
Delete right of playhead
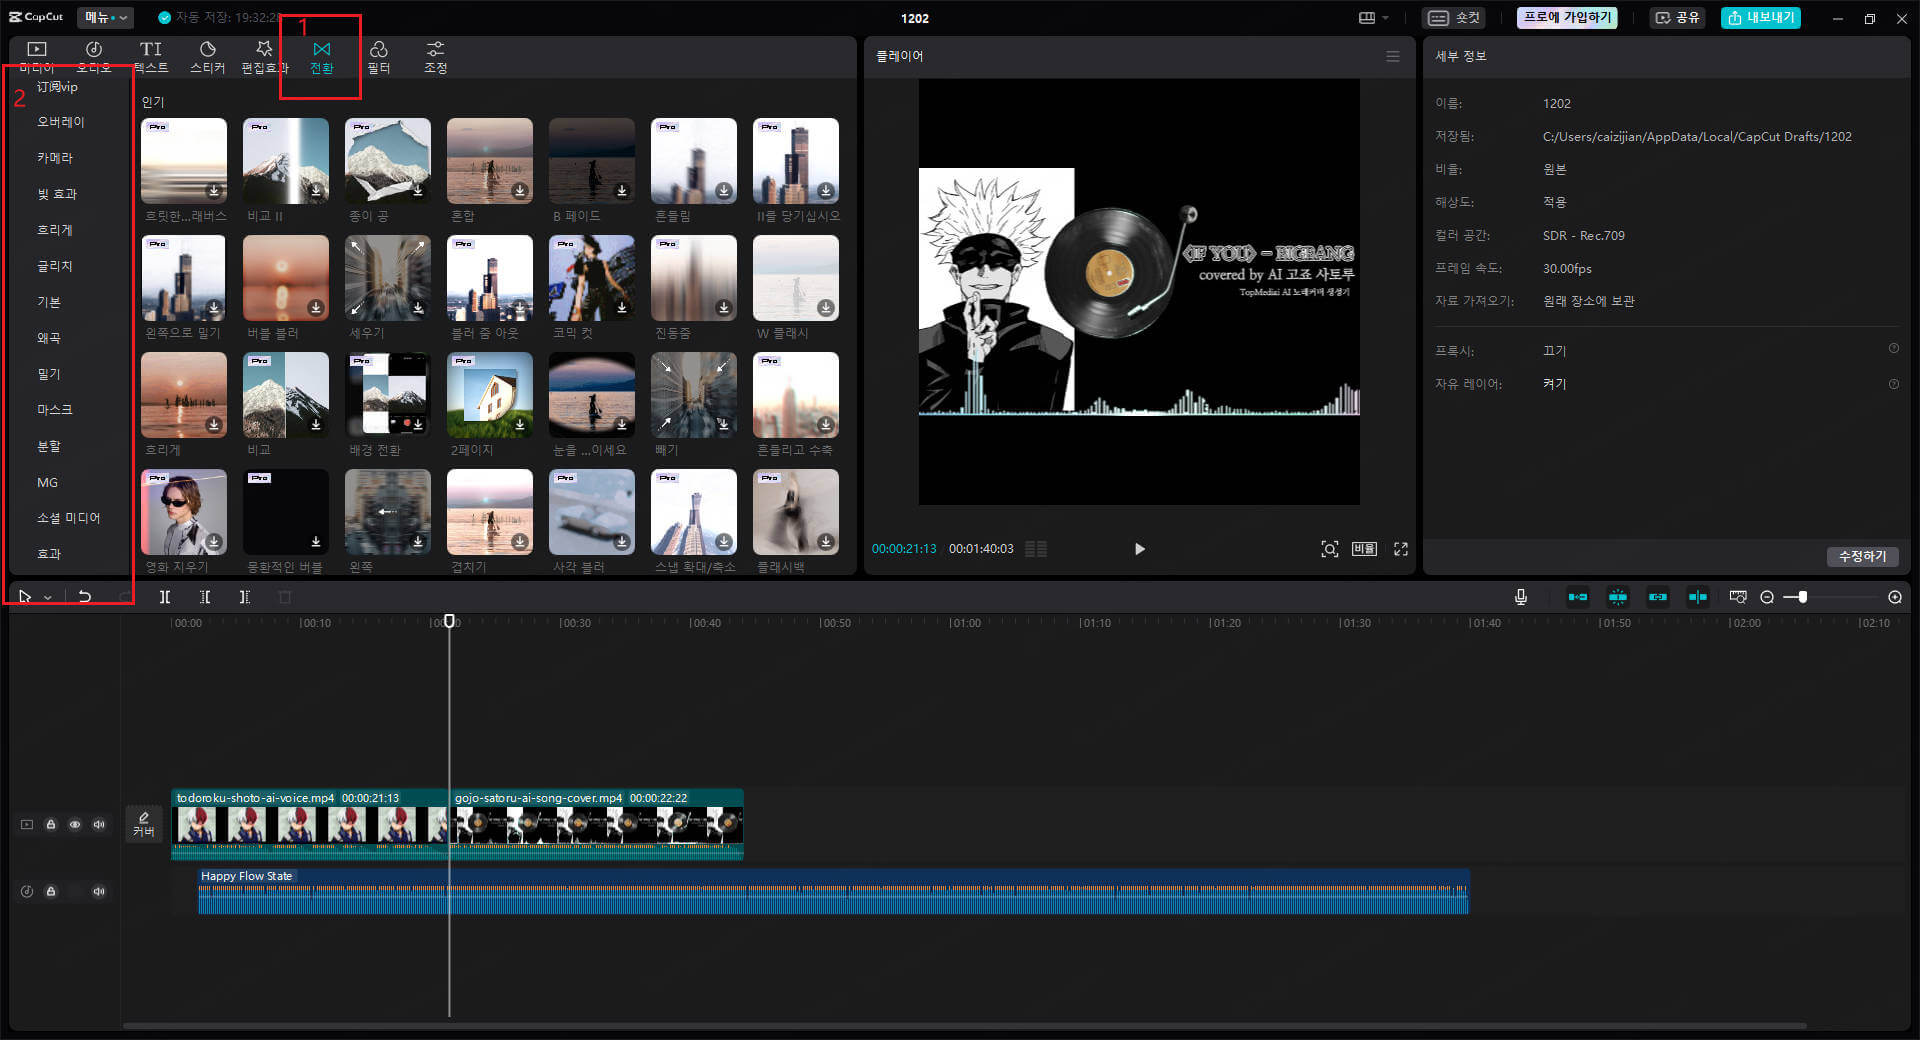245,597
